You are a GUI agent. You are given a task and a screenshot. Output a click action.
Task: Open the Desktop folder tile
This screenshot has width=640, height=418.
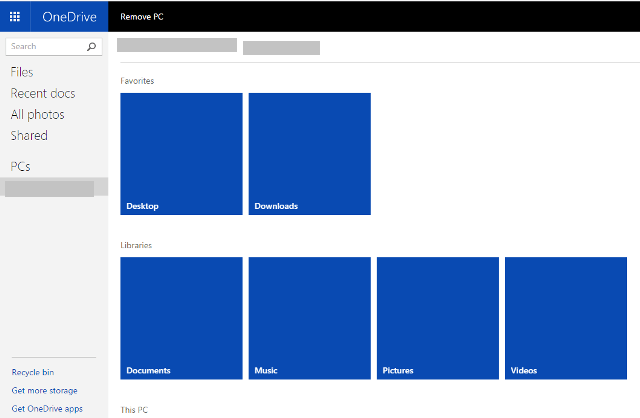(181, 154)
